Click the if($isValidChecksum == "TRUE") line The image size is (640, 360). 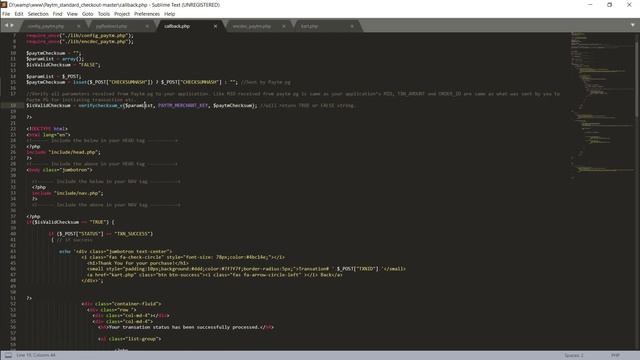coord(70,222)
